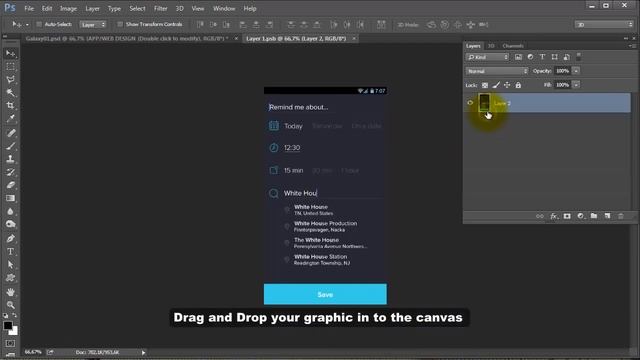Screen dimensions: 640x360
Task: Toggle lock image pixels
Action: [496, 85]
